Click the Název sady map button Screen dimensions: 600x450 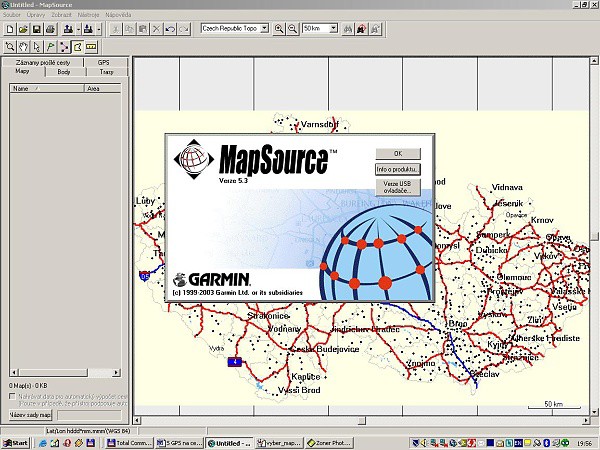pyautogui.click(x=30, y=415)
